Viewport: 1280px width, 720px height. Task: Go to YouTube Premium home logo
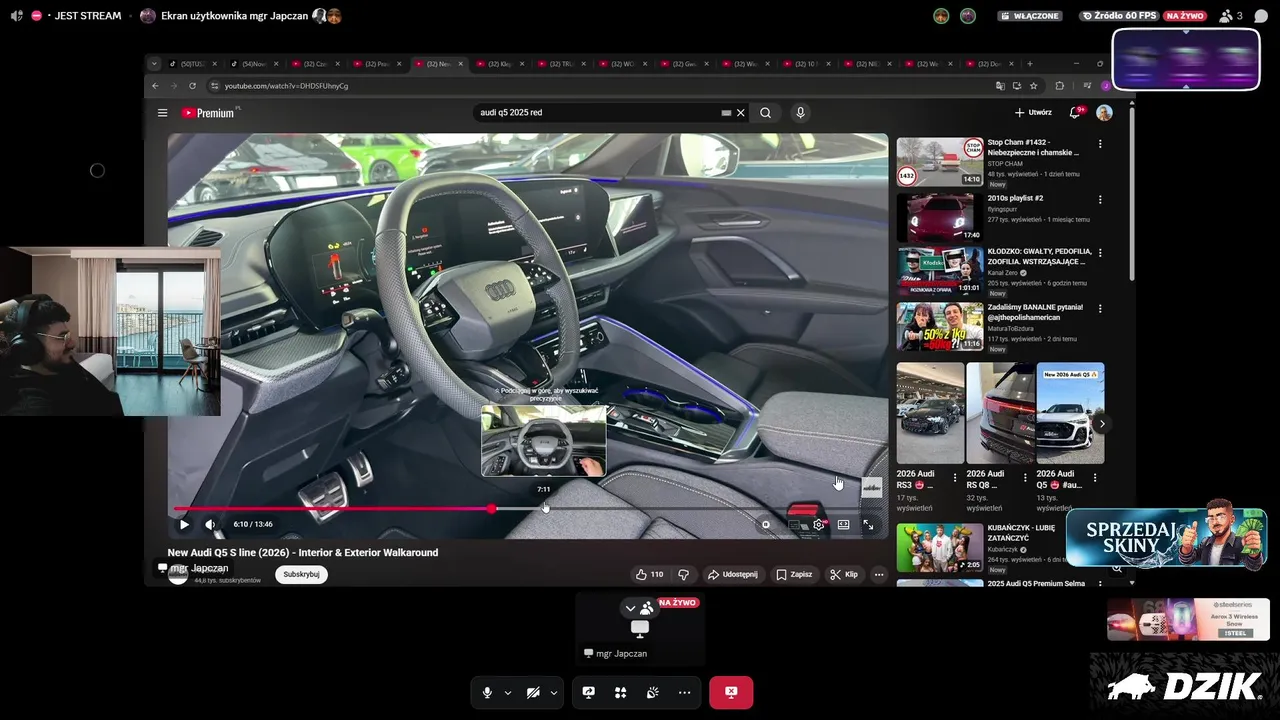208,113
